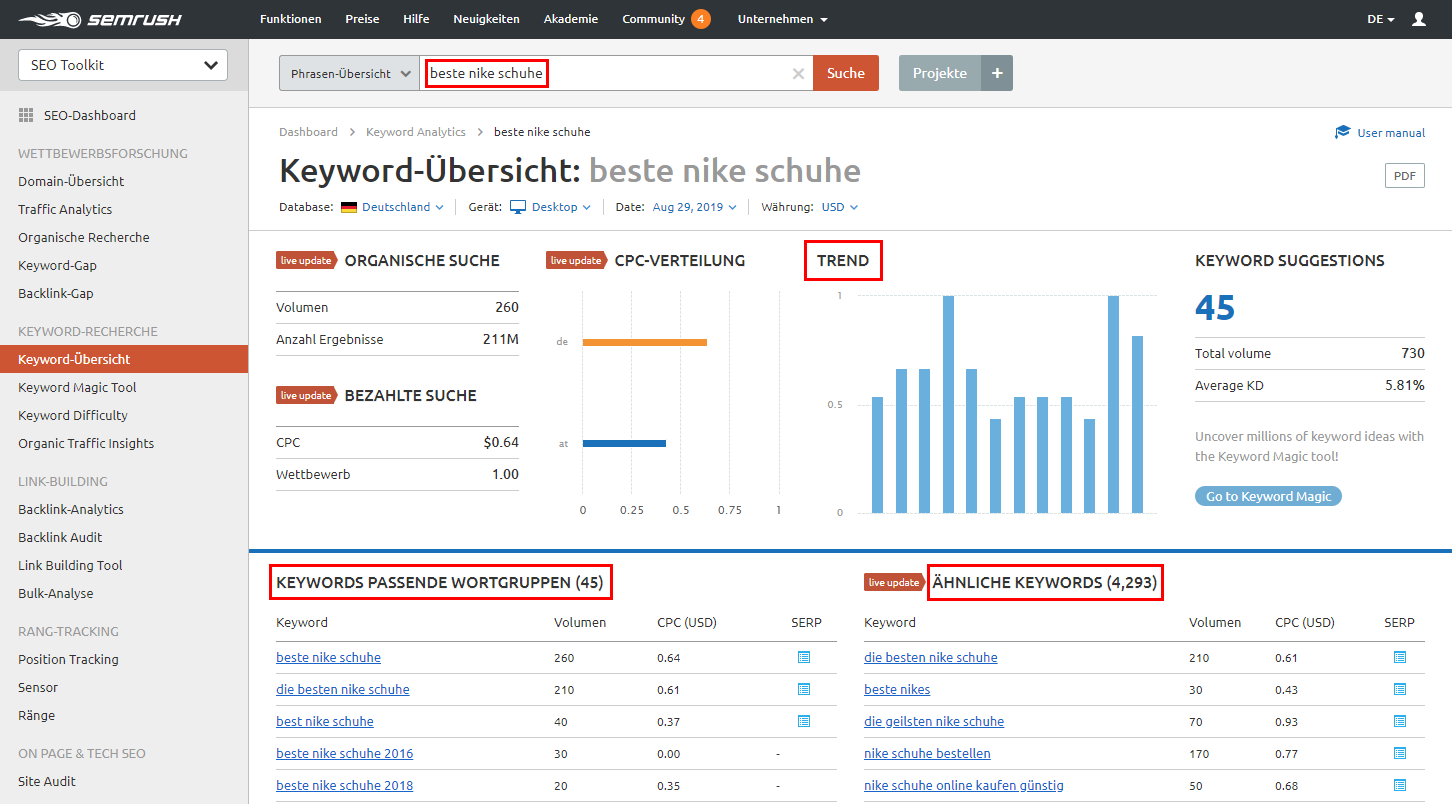Click live update badge at Bezahlte Suche
1452x804 pixels.
pyautogui.click(x=307, y=396)
